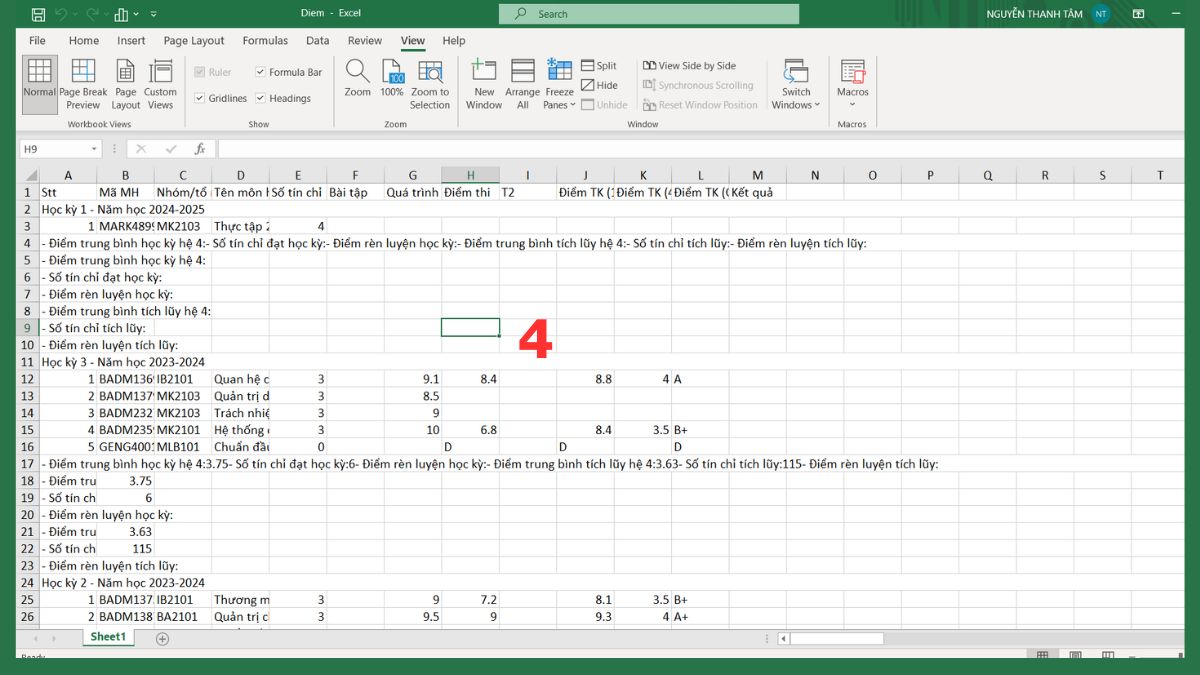Add a new sheet with the plus button
This screenshot has width=1200, height=675.
[161, 637]
